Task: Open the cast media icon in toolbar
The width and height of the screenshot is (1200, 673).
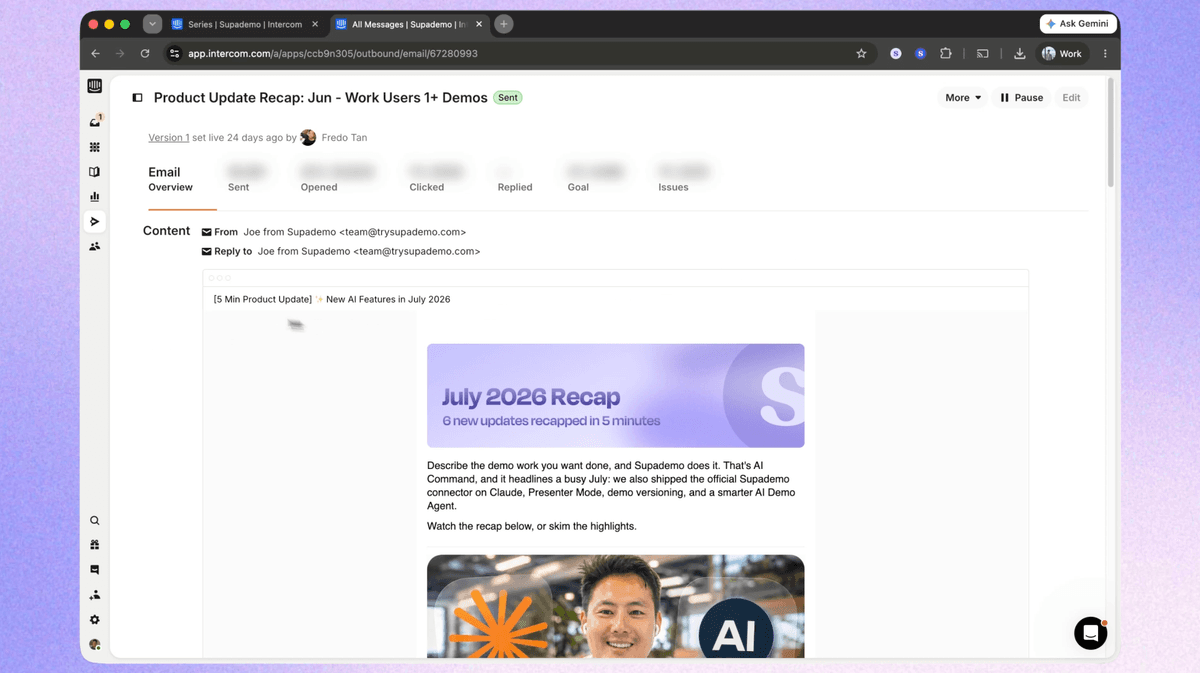Action: (x=982, y=54)
